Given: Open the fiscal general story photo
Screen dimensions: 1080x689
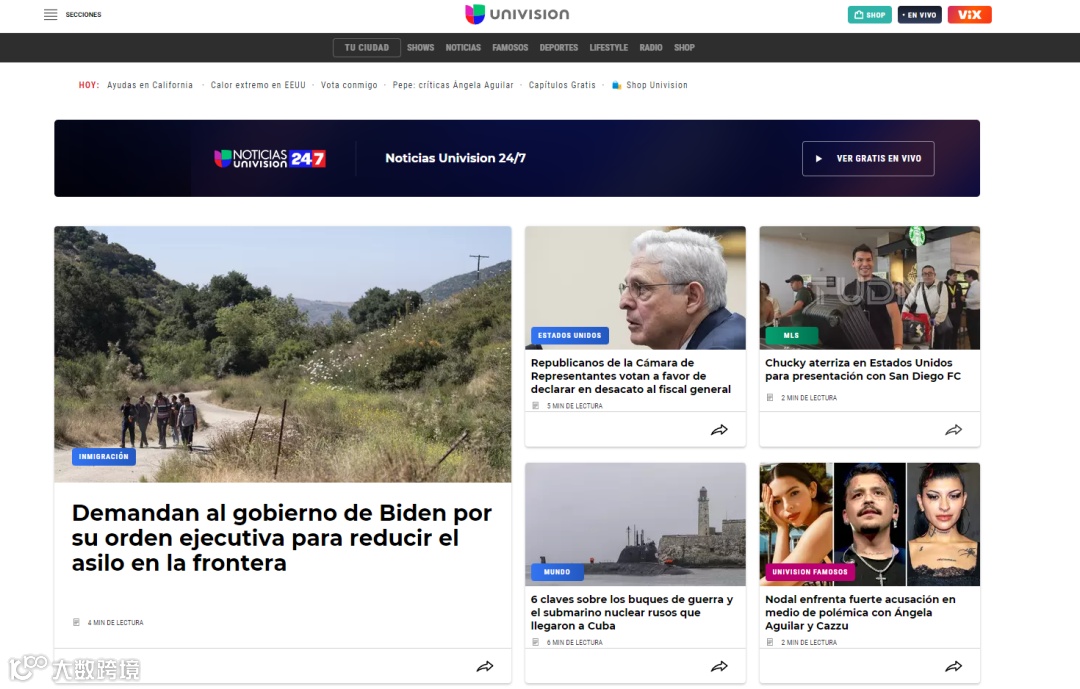Looking at the screenshot, I should [635, 287].
